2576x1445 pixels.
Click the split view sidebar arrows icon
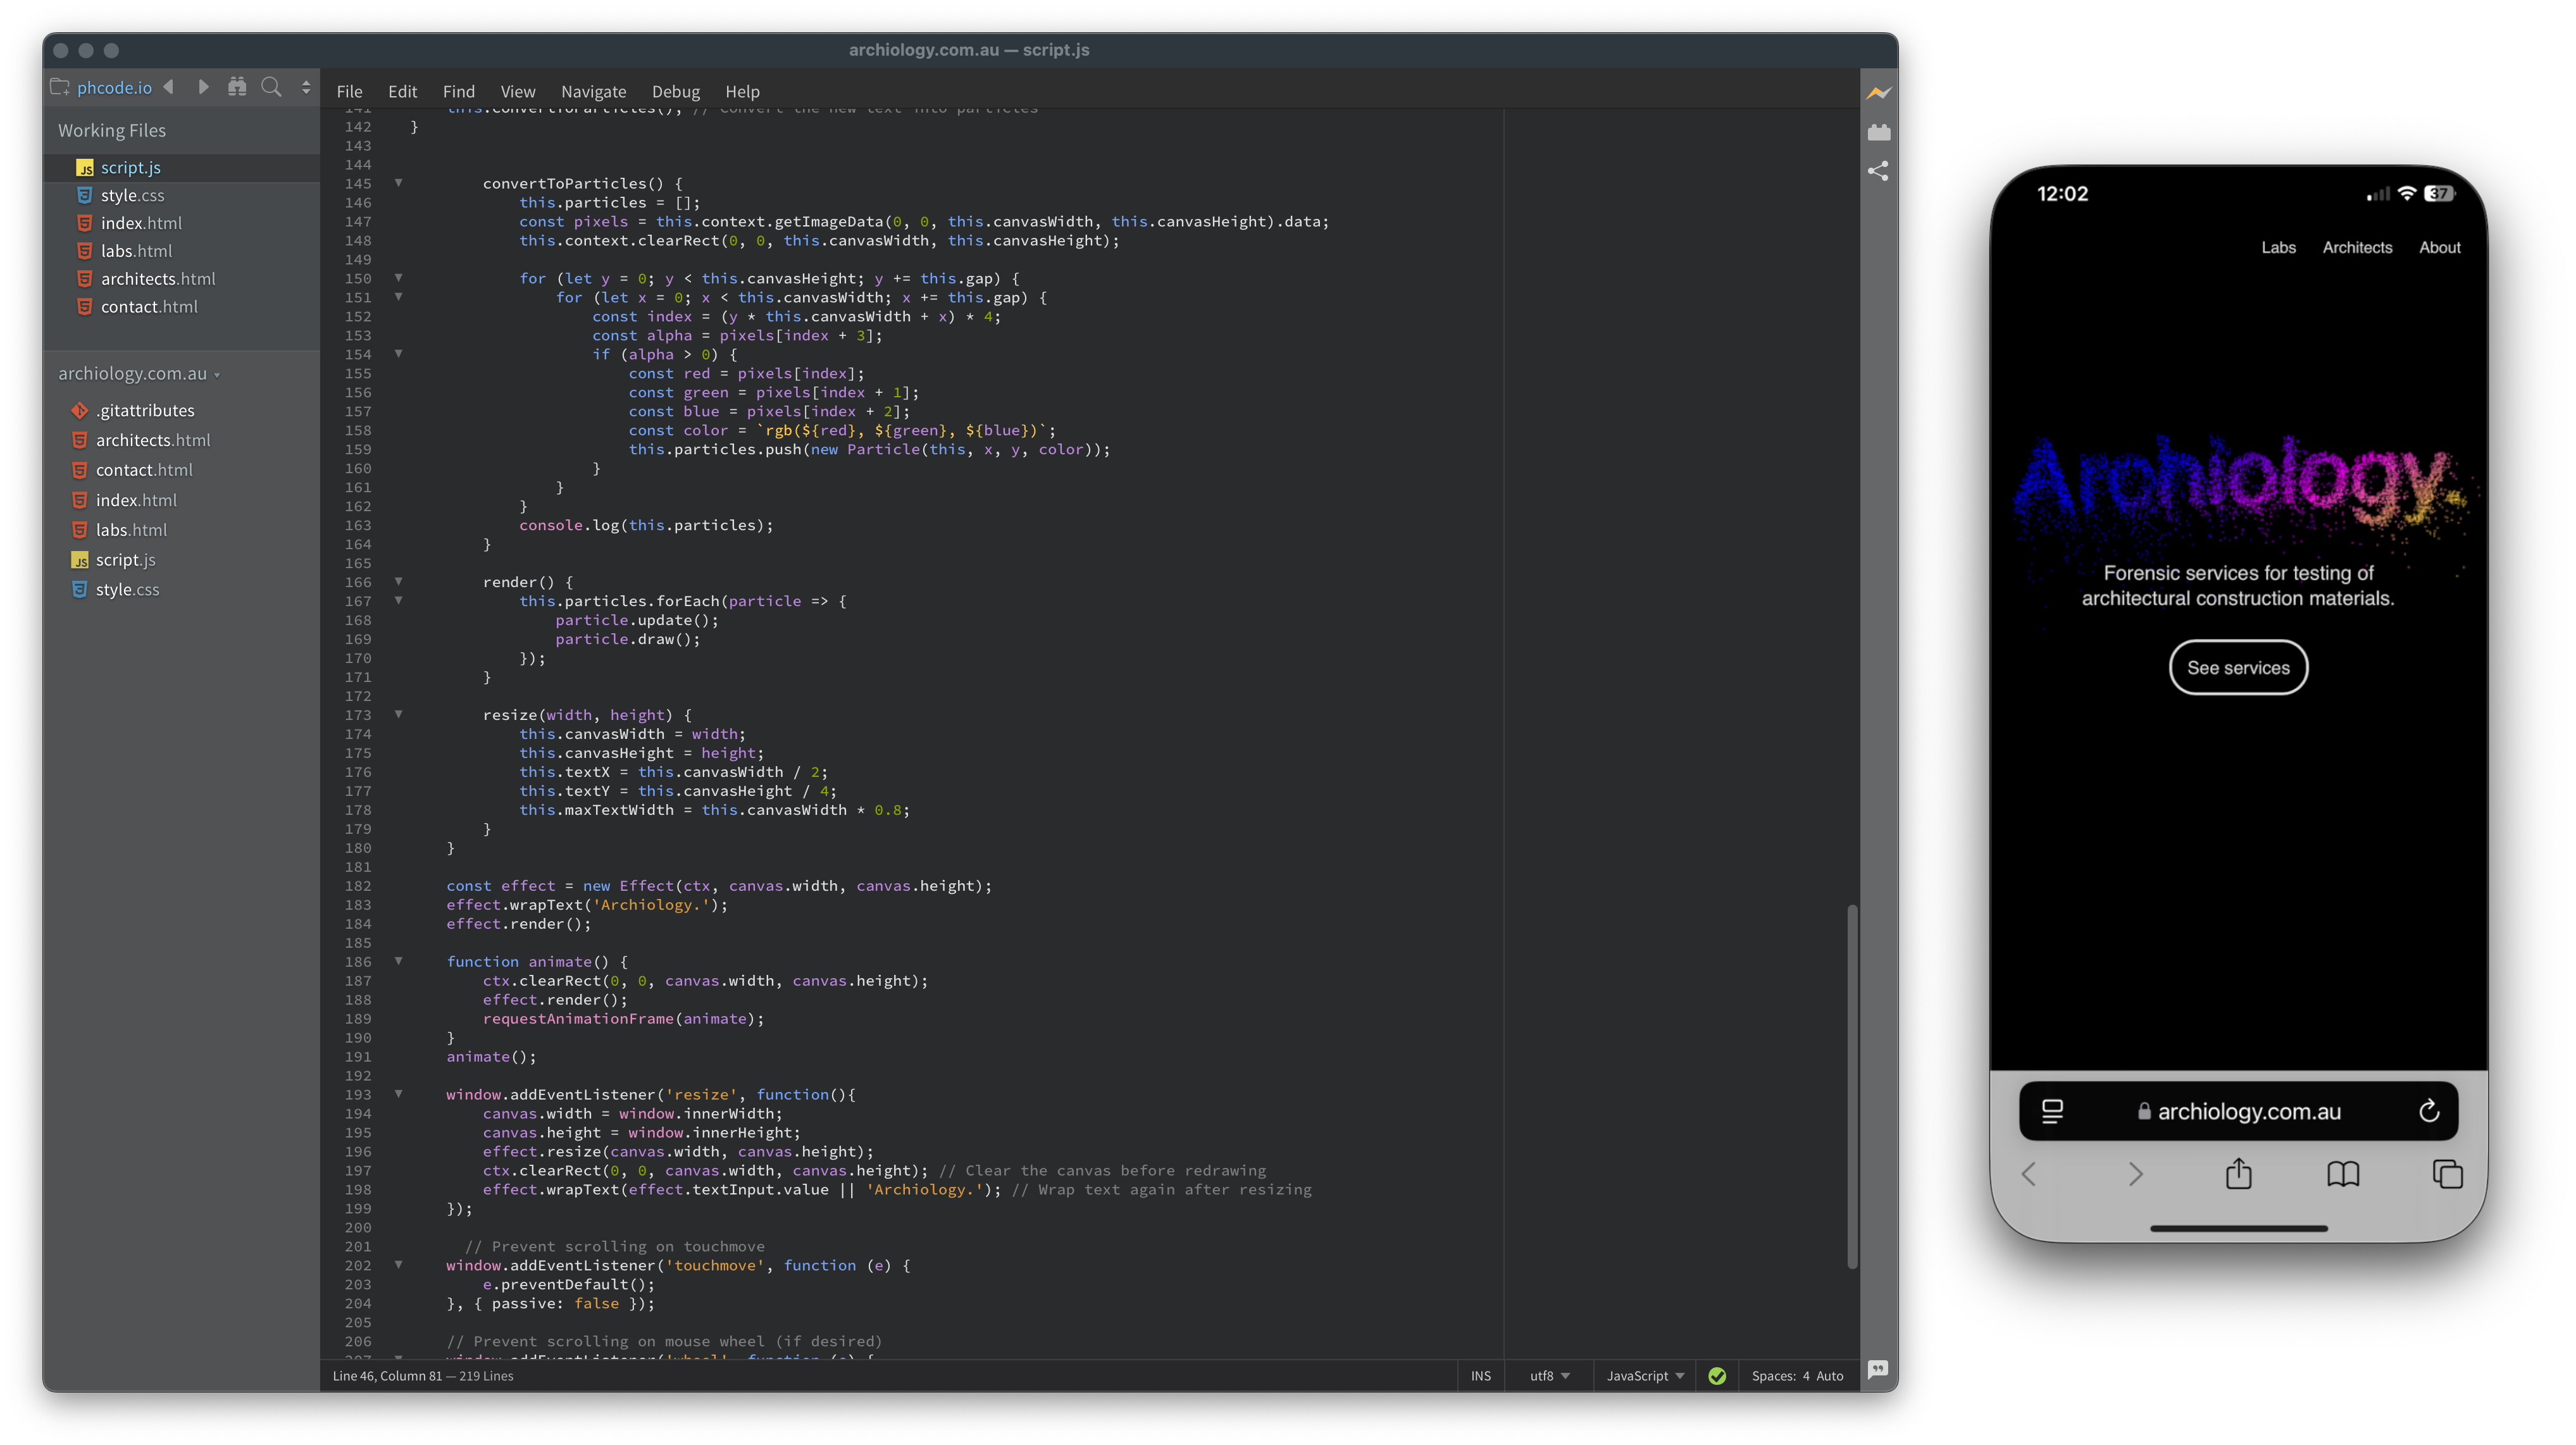(x=306, y=87)
